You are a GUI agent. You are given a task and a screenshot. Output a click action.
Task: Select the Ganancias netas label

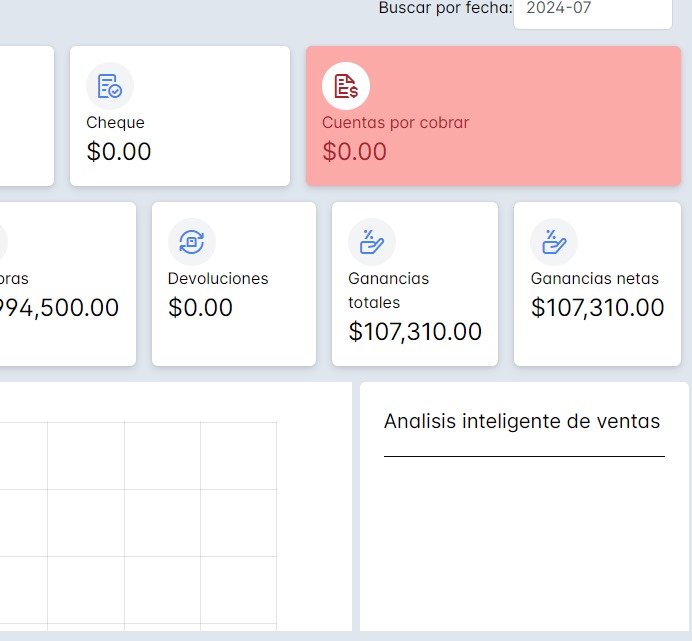(594, 279)
